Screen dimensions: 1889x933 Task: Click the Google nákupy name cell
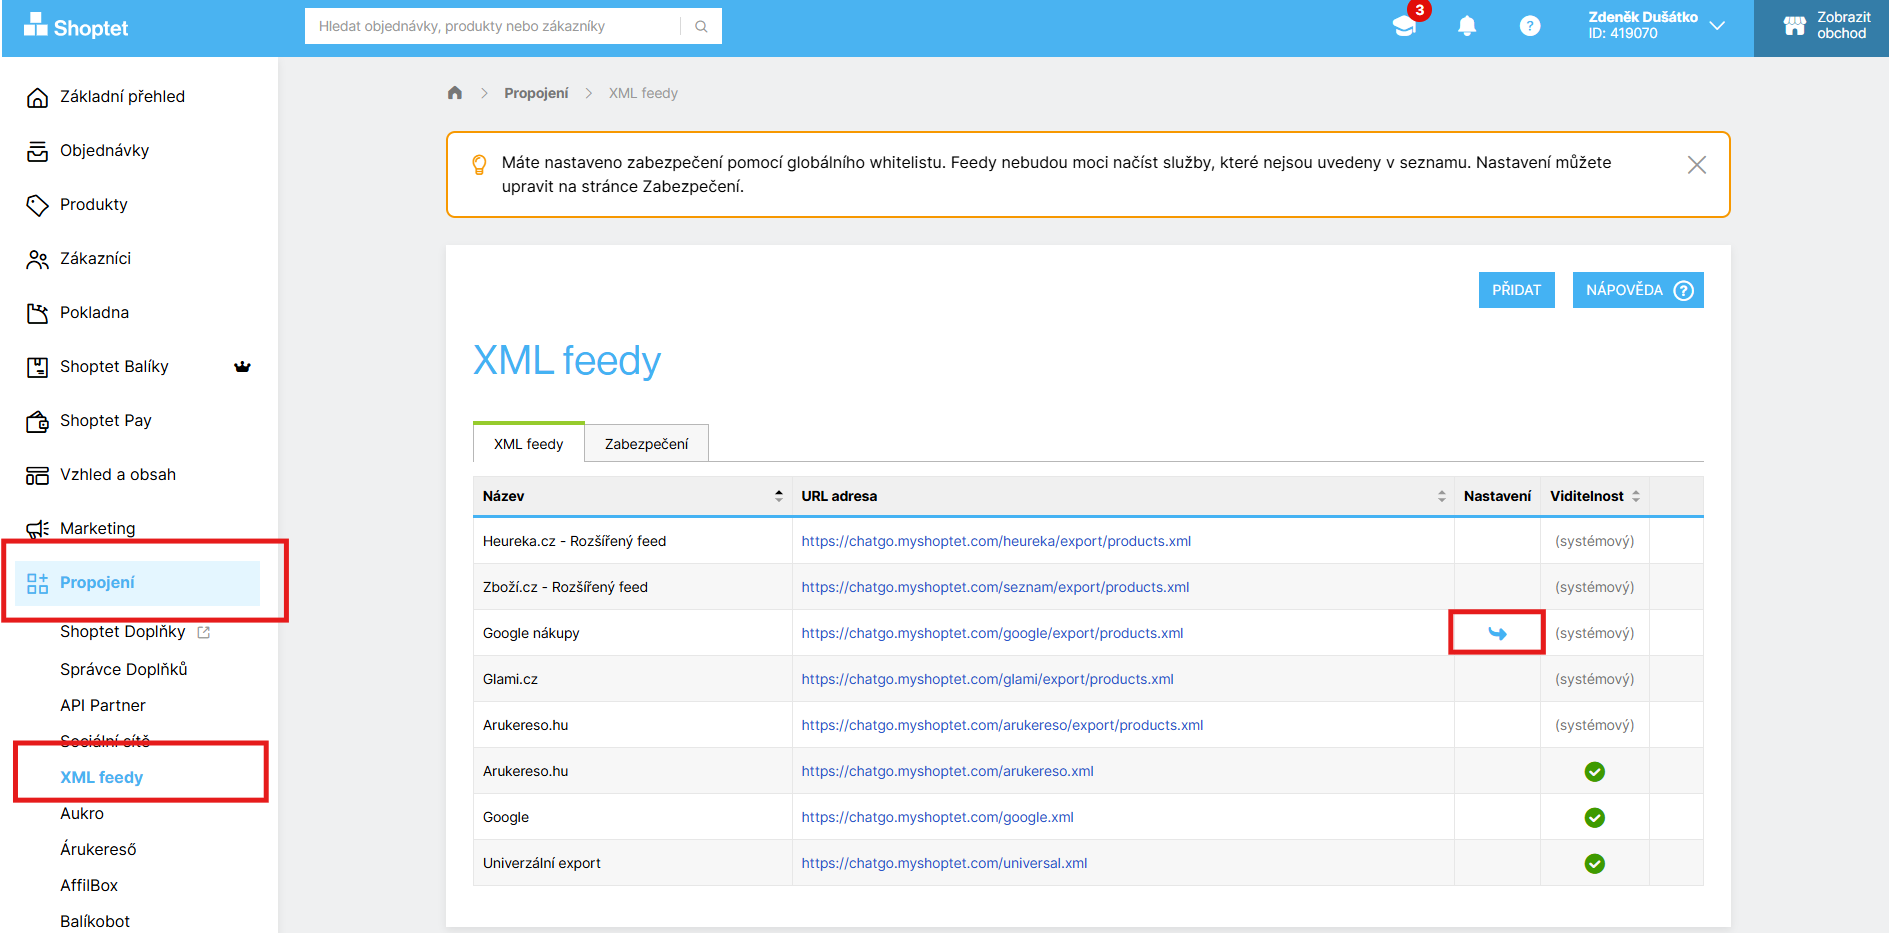(x=632, y=633)
